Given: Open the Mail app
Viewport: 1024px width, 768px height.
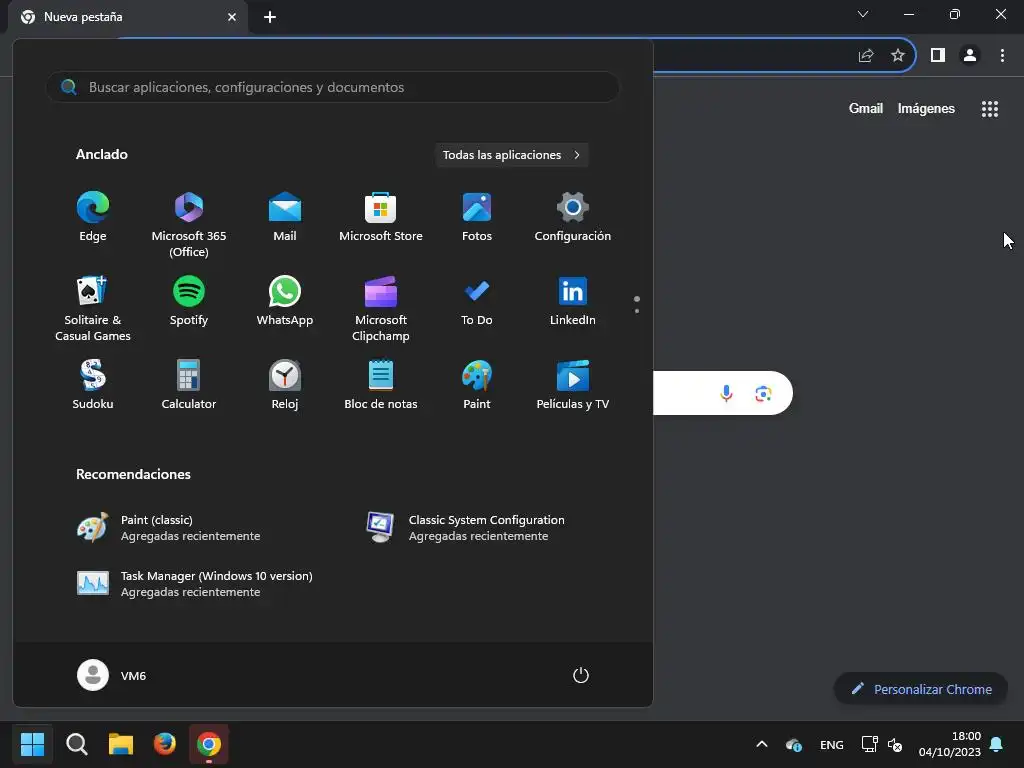Looking at the screenshot, I should point(285,217).
